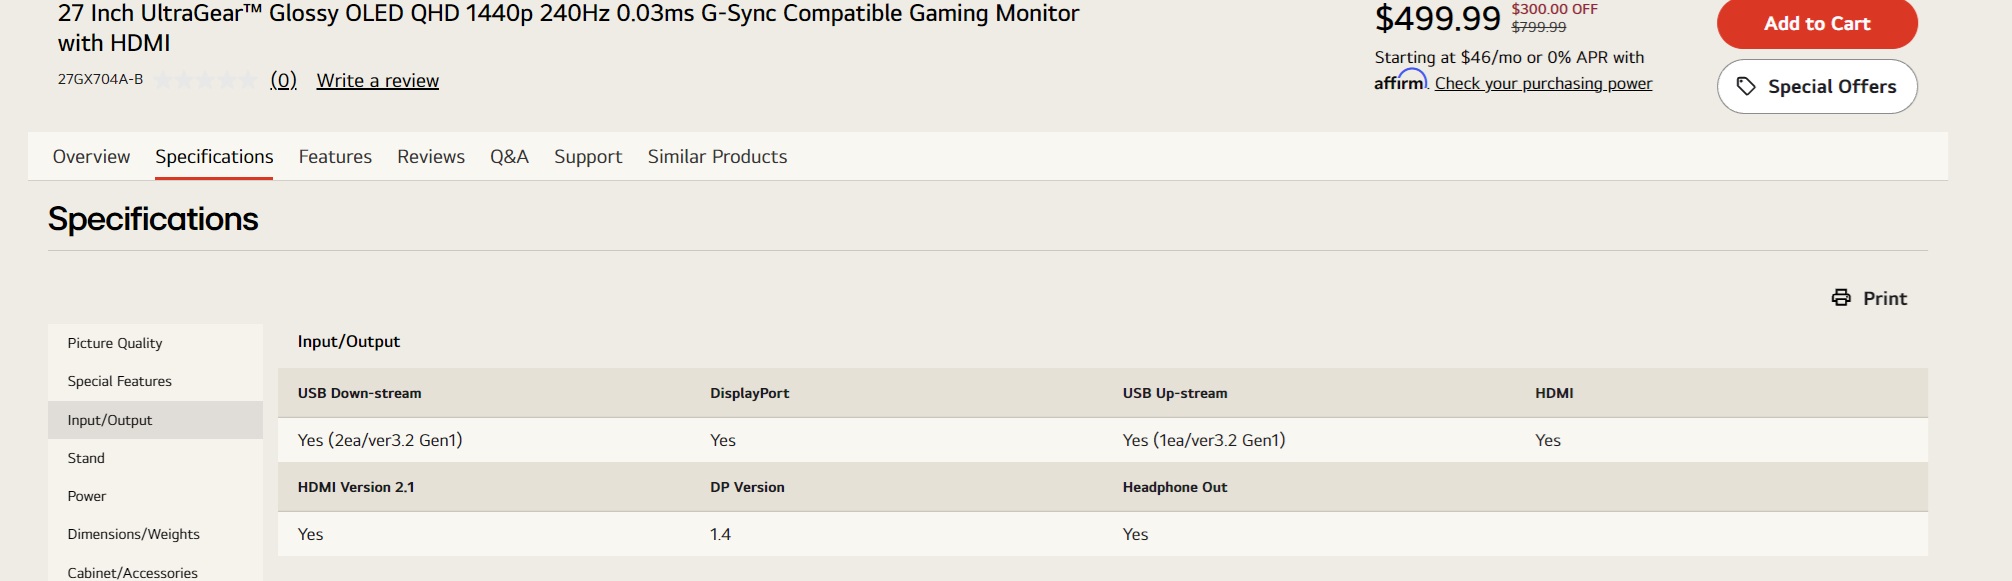
Task: Select the Features tab
Action: tap(335, 157)
